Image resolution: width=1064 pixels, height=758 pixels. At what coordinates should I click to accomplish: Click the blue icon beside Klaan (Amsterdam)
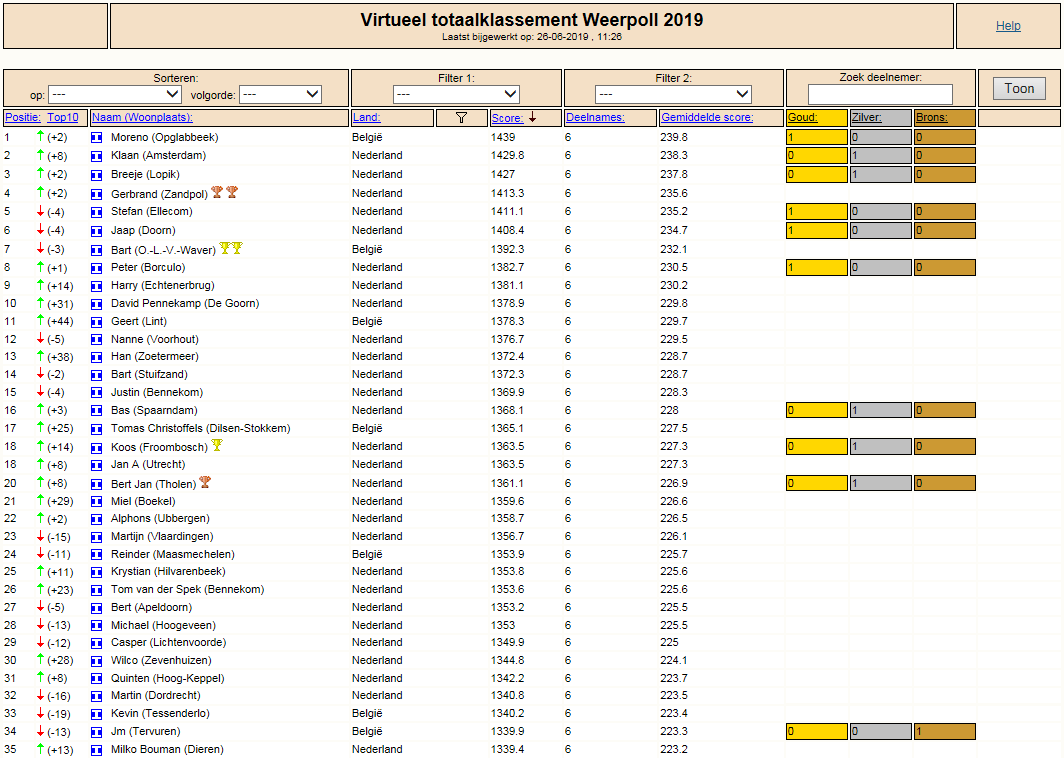[x=96, y=155]
